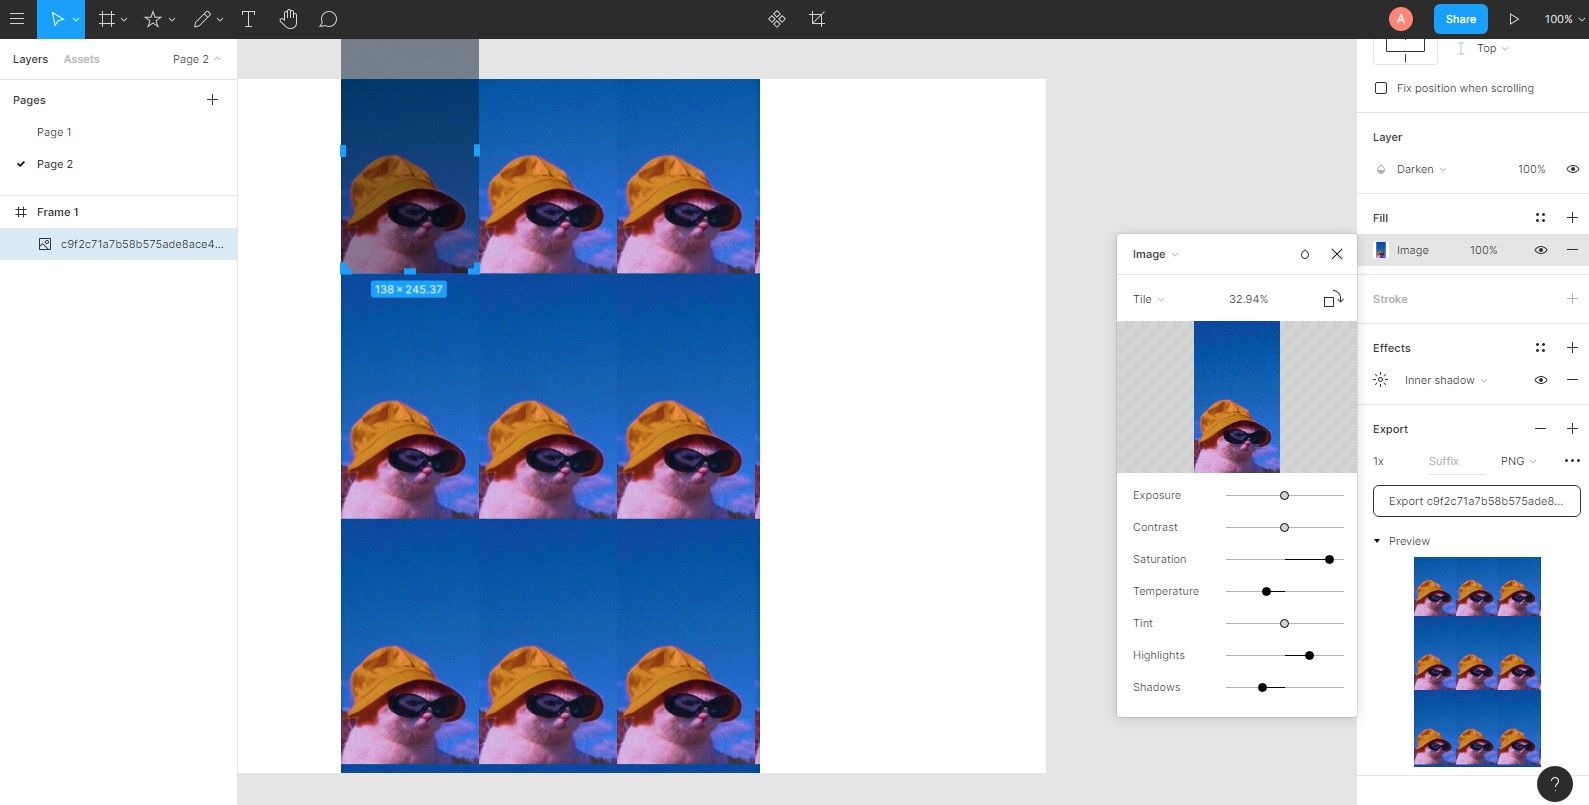Select the Comment tool

pyautogui.click(x=328, y=19)
